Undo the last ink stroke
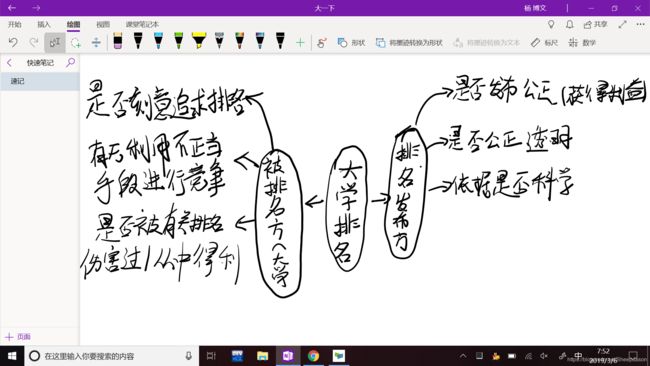 pos(13,42)
